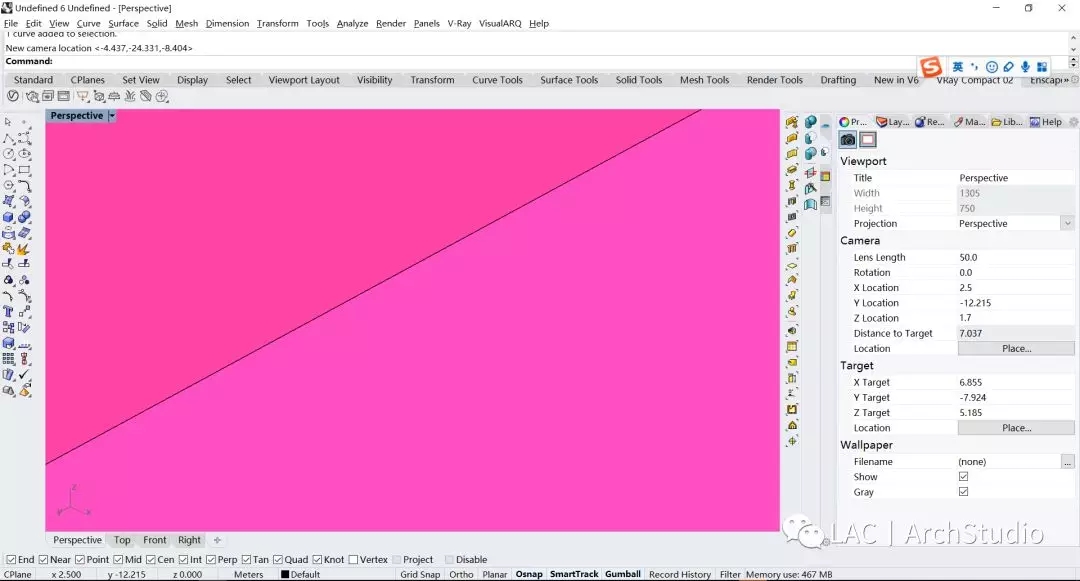This screenshot has width=1080, height=581.
Task: Click the Explode tool icon
Action: [24, 249]
